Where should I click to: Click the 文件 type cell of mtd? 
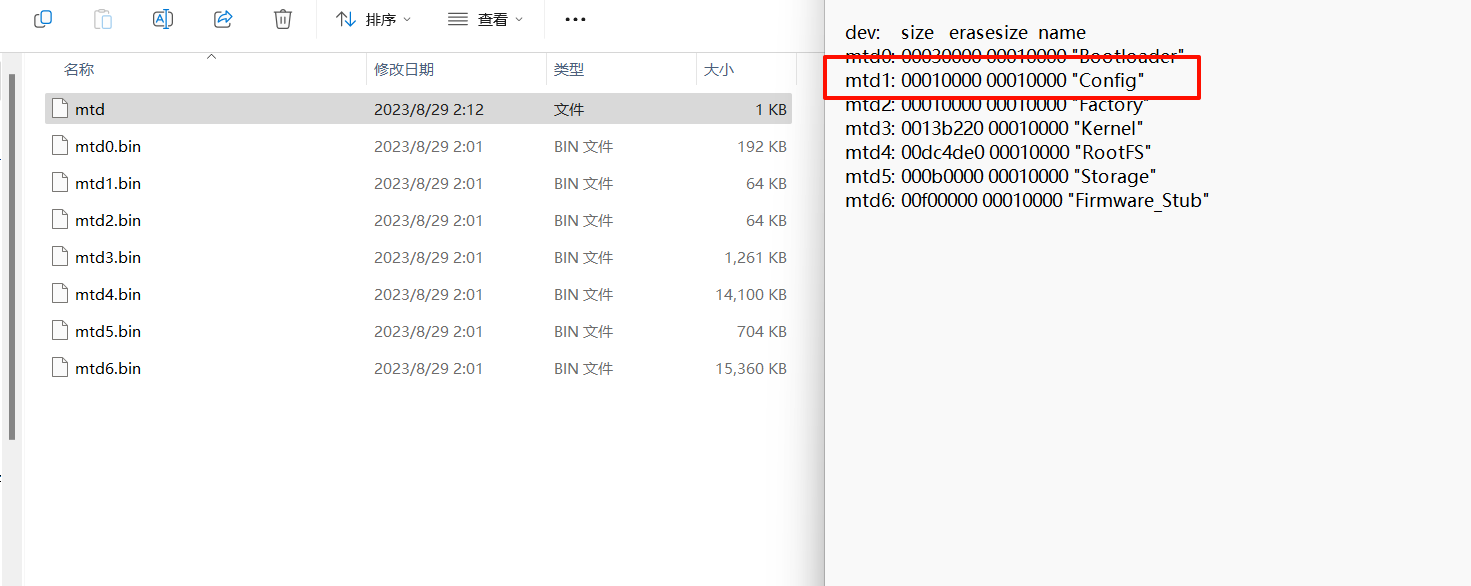[569, 109]
